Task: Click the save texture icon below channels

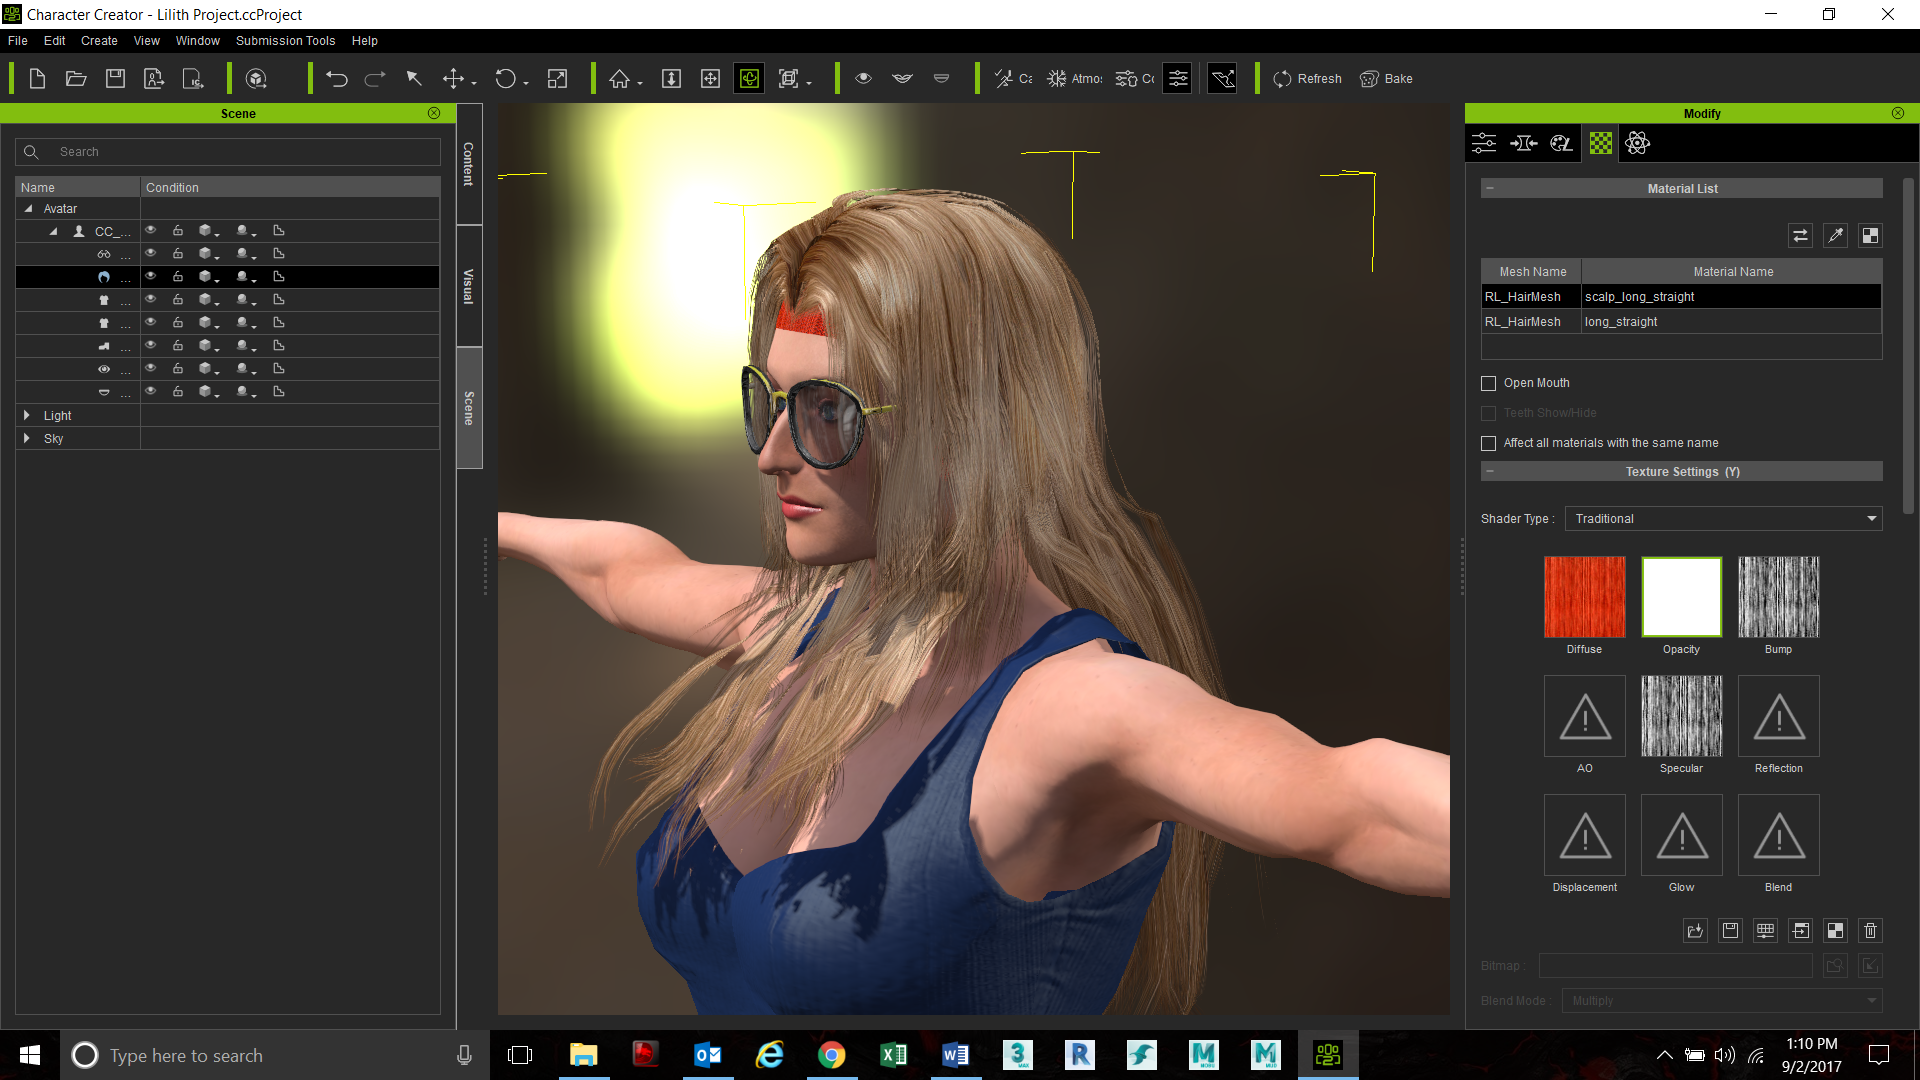Action: pos(1730,931)
